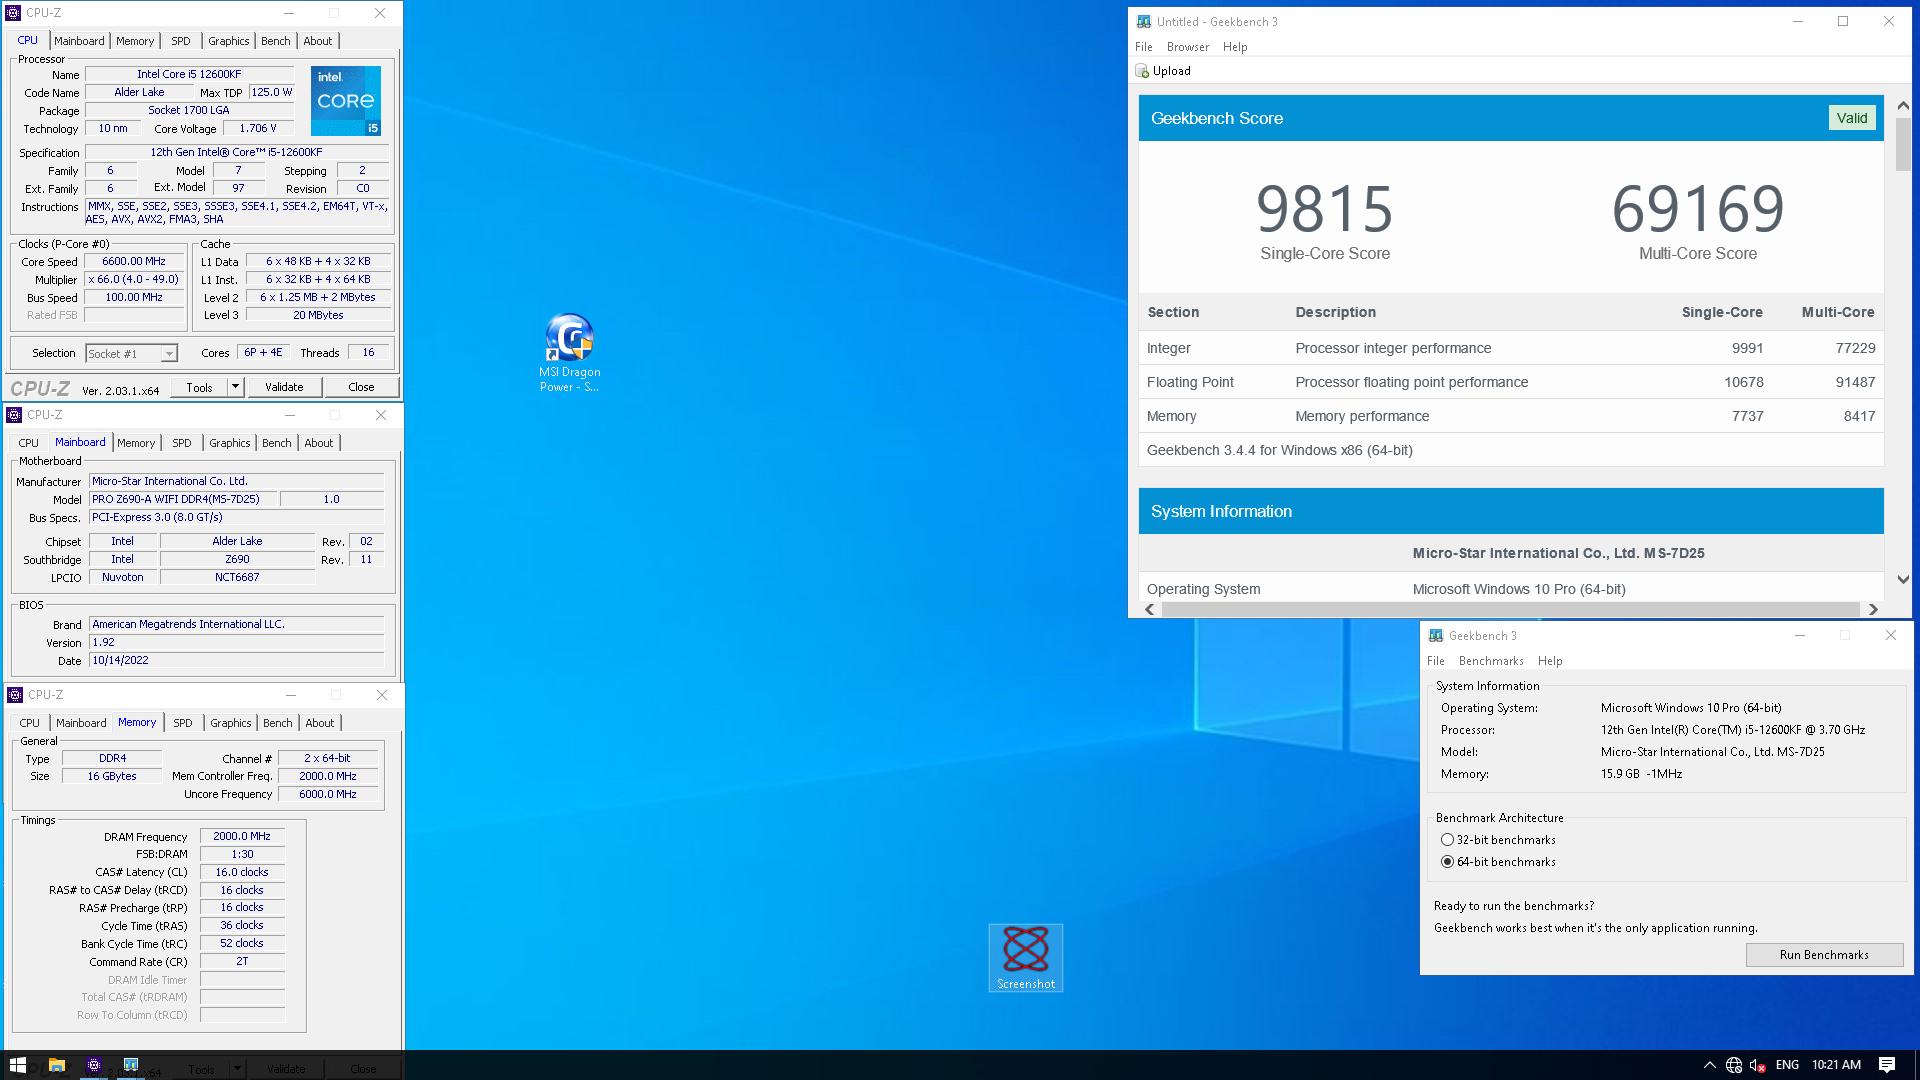Image resolution: width=1920 pixels, height=1080 pixels.
Task: Click the Upload icon in Geekbench toolbar
Action: click(1142, 71)
